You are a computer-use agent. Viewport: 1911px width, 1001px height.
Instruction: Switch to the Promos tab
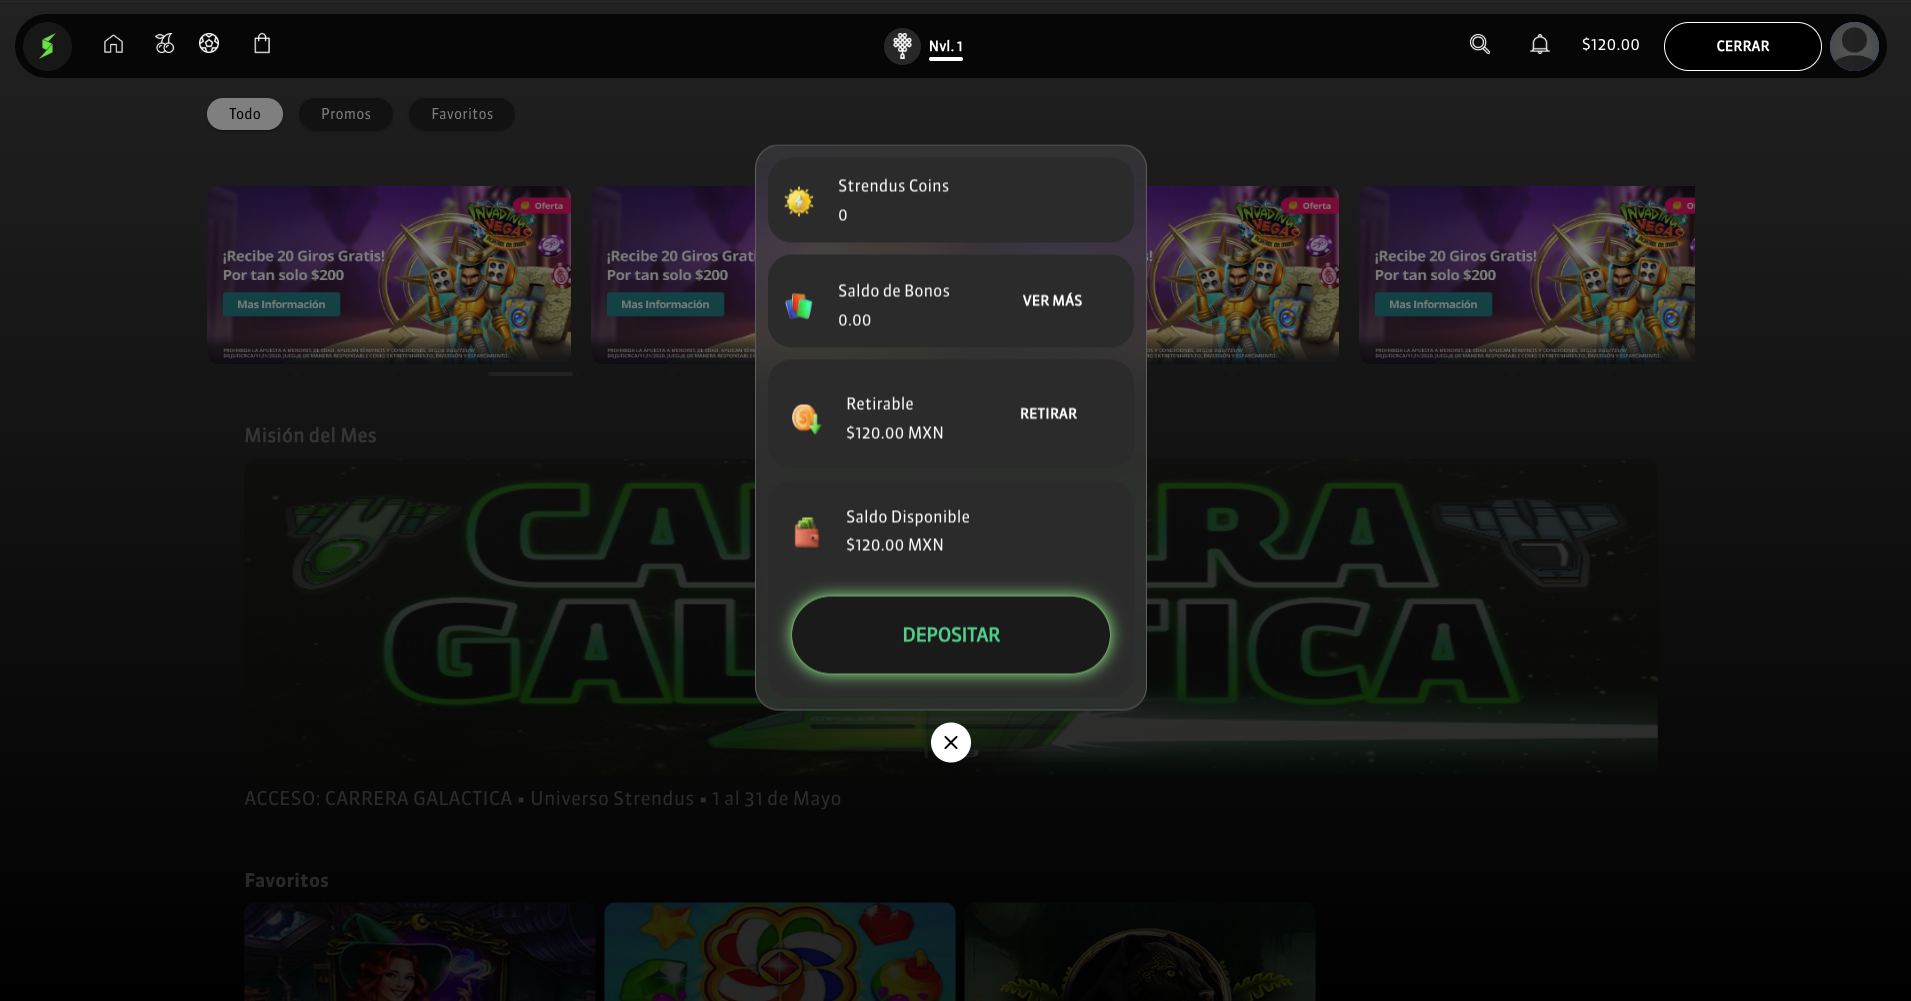point(346,114)
